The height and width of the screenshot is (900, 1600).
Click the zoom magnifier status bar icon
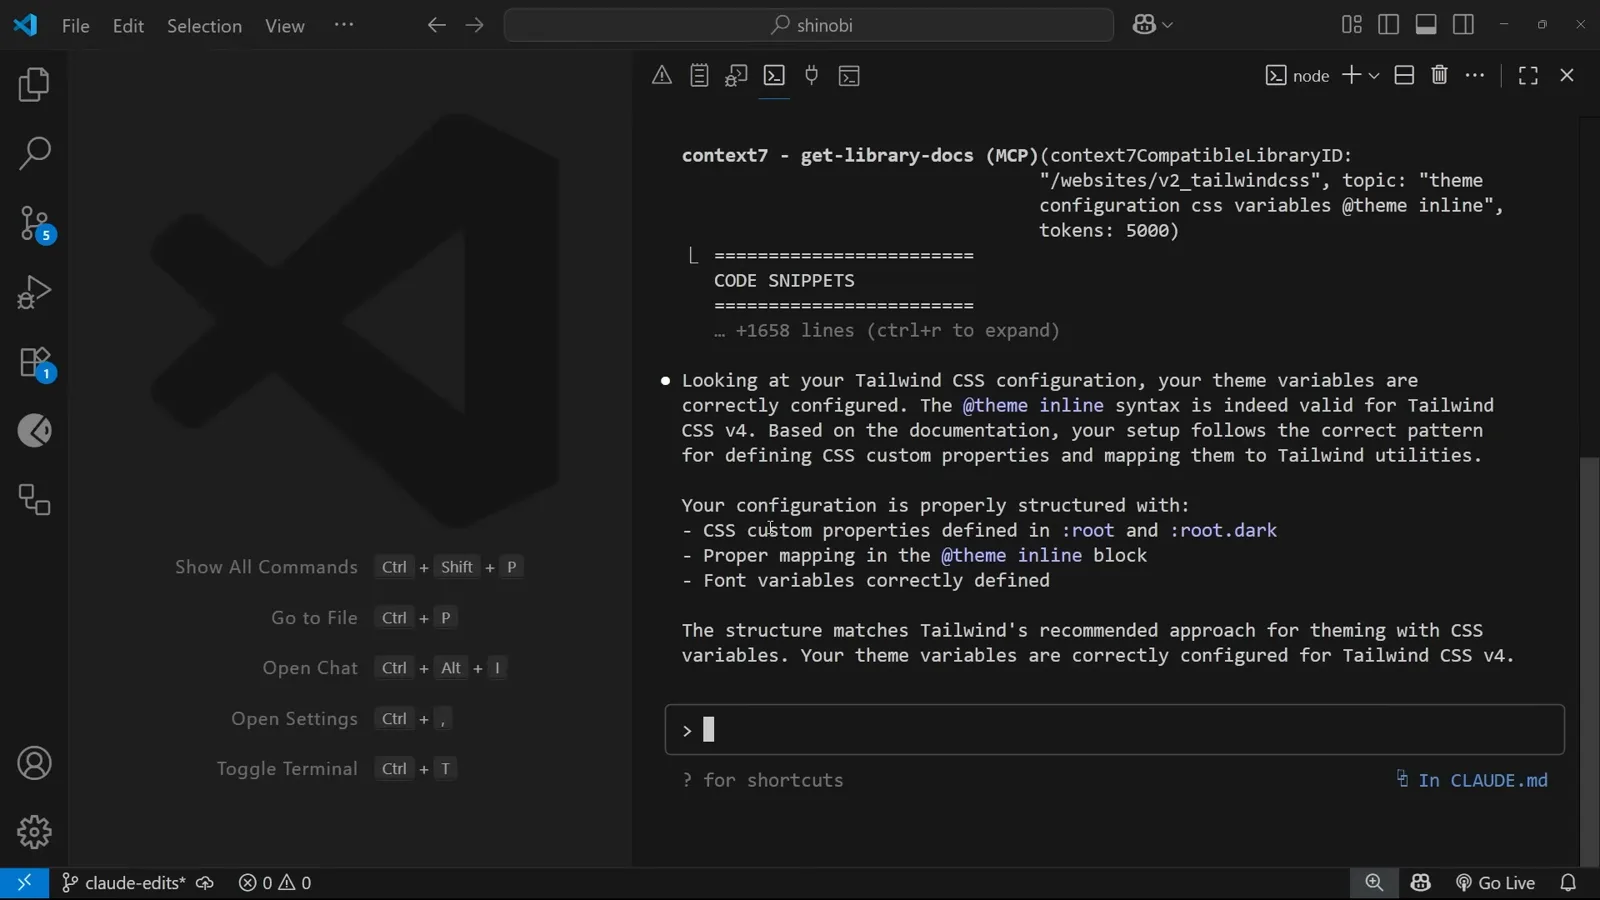(1374, 883)
